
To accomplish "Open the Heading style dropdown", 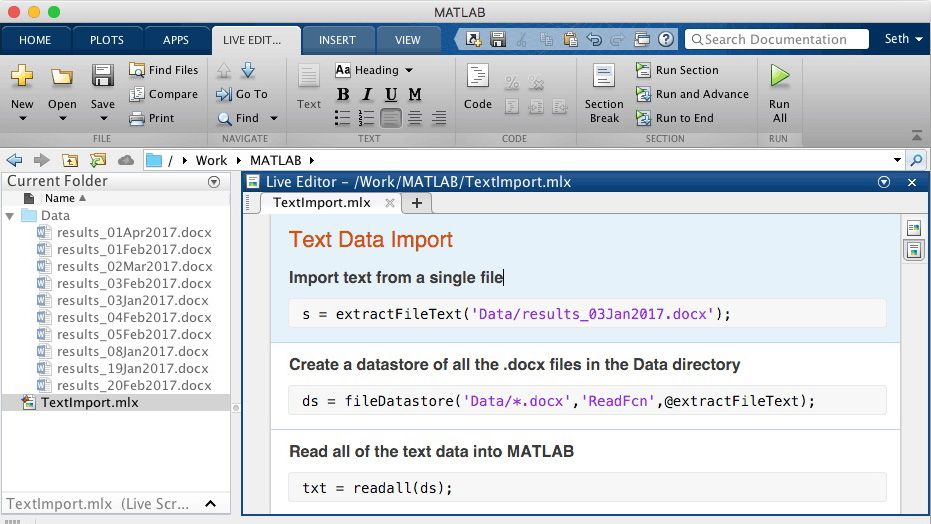I will [x=374, y=70].
